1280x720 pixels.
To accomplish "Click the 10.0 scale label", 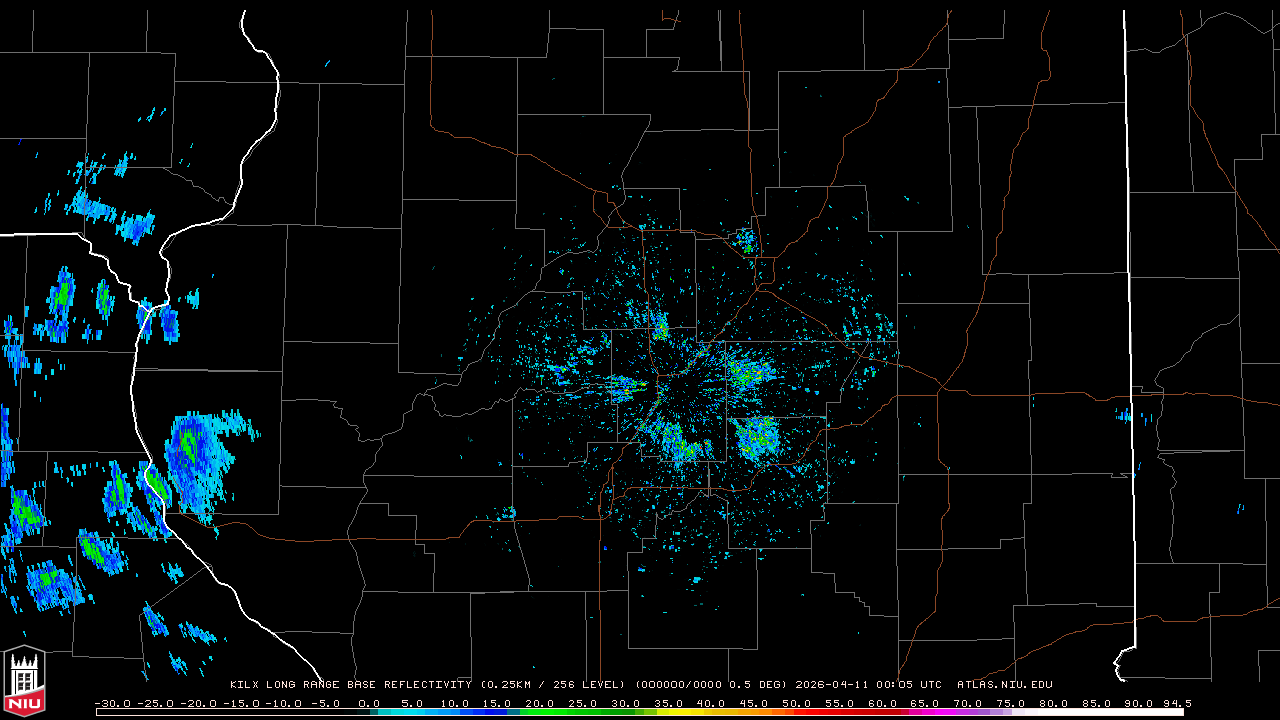I will (455, 704).
